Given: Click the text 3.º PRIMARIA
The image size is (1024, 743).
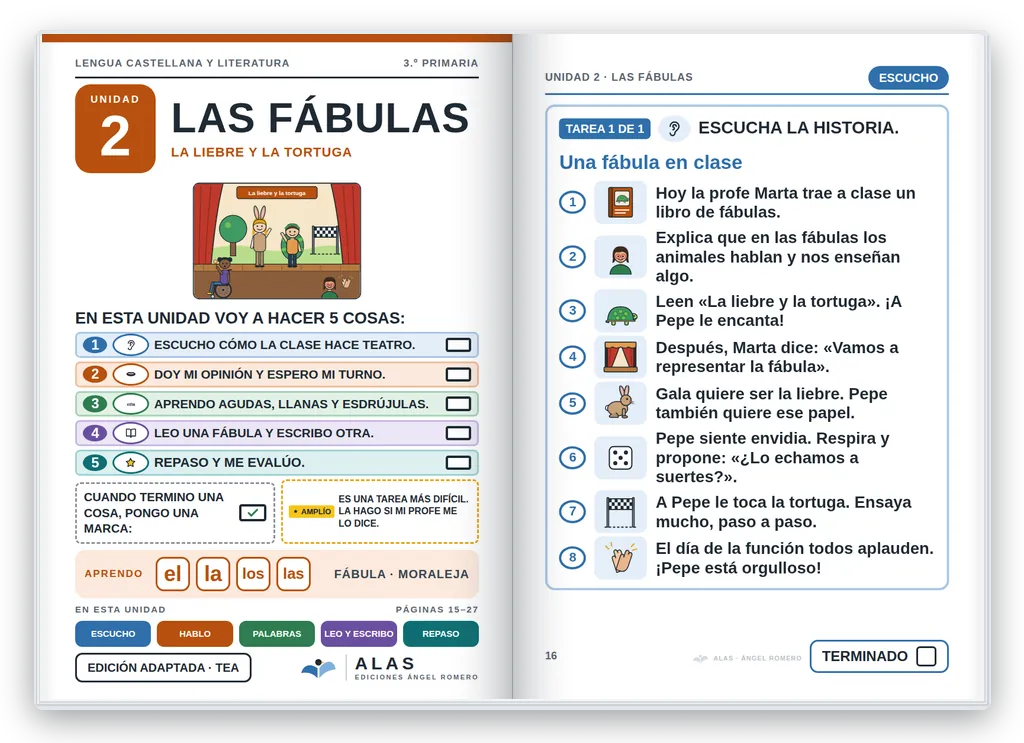Looking at the screenshot, I should click(441, 63).
